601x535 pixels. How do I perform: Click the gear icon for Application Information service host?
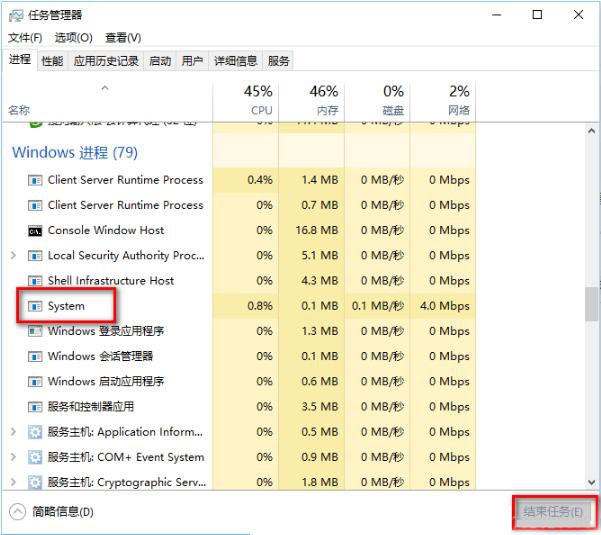35,432
